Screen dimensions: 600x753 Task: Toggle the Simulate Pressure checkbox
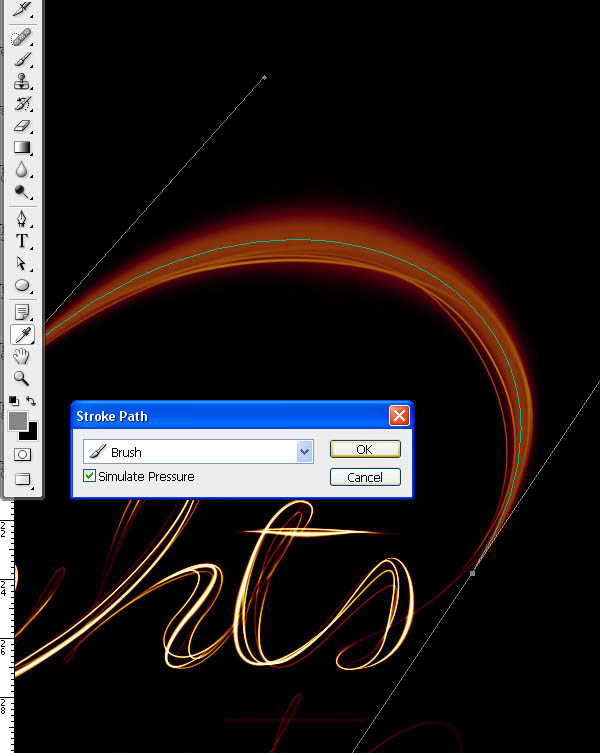90,477
